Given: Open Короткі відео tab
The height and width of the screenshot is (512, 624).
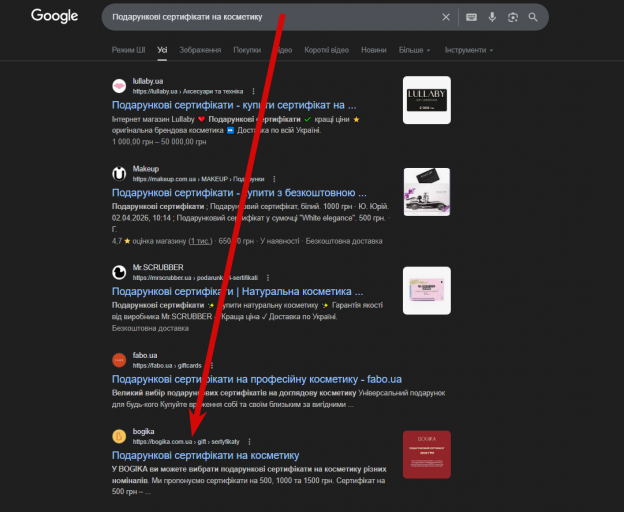Looking at the screenshot, I should point(326,50).
